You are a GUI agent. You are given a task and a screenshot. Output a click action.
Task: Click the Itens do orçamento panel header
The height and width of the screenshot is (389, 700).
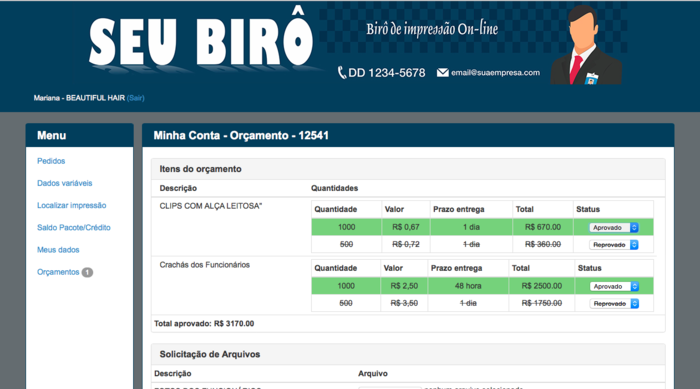pos(408,169)
